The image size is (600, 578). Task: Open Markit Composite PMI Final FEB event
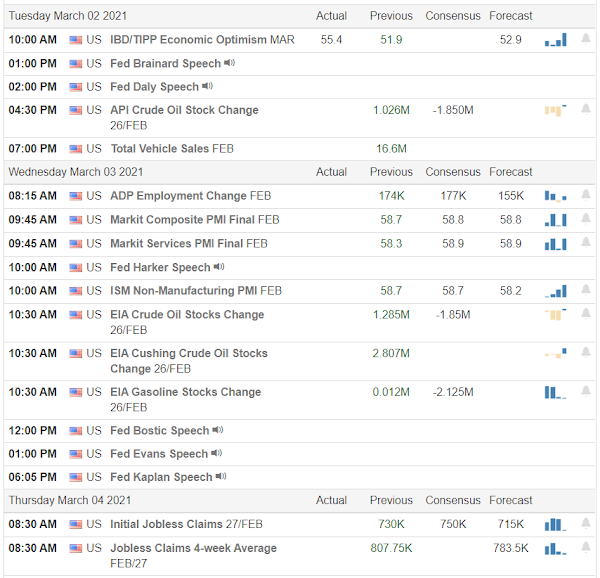tap(195, 220)
